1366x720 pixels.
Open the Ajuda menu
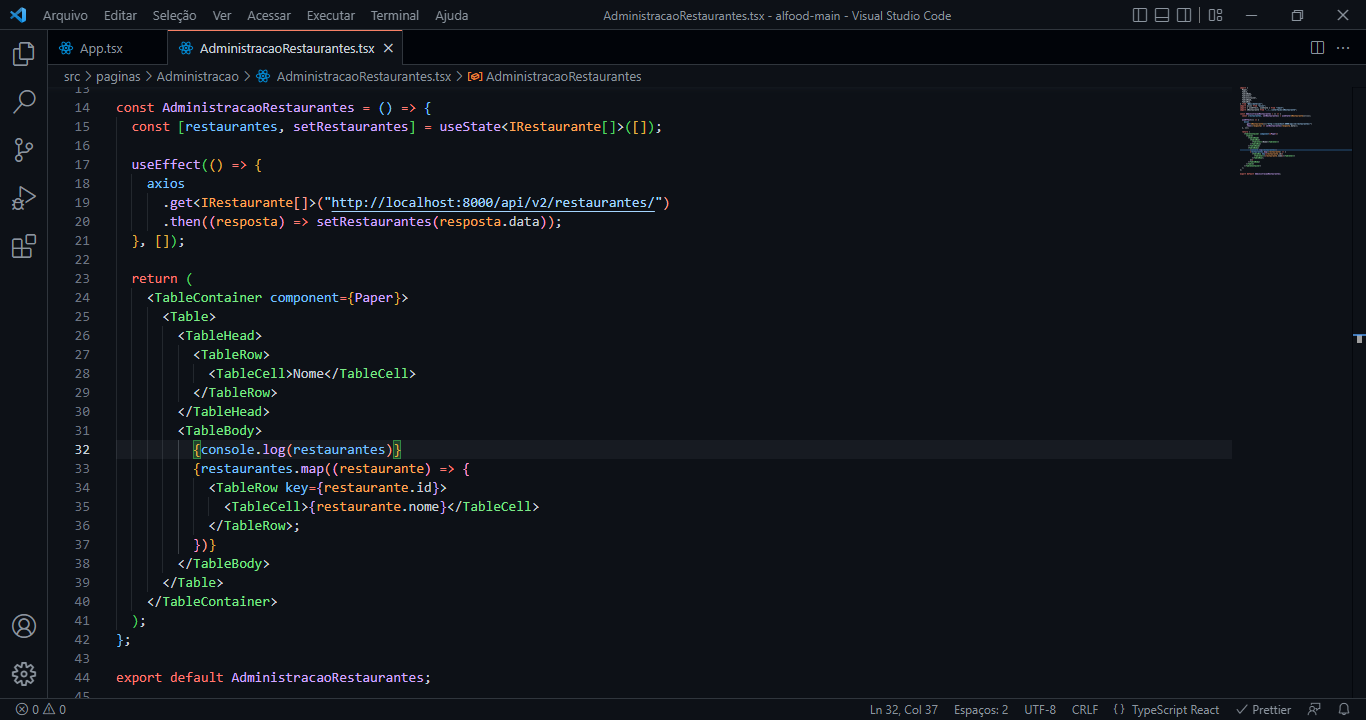pos(452,16)
